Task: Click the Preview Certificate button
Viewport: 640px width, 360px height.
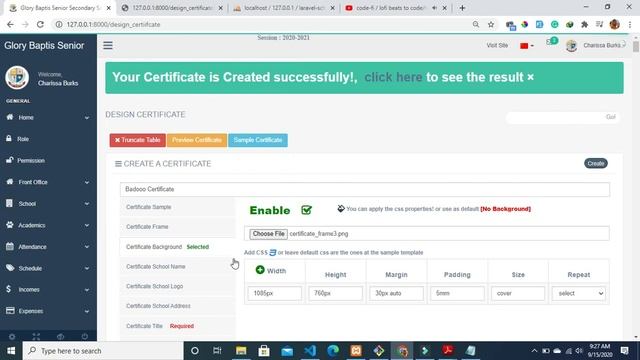Action: [x=197, y=140]
